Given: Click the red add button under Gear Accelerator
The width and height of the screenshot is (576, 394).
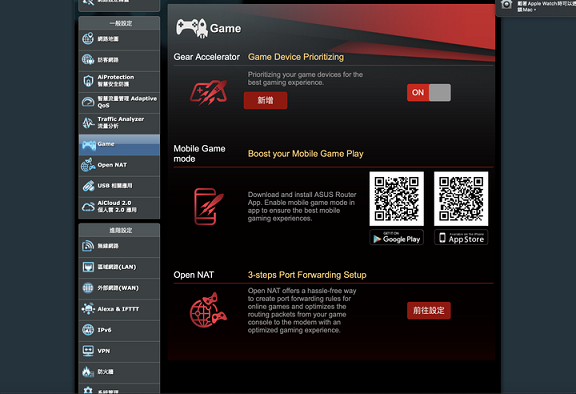Looking at the screenshot, I should pyautogui.click(x=265, y=101).
